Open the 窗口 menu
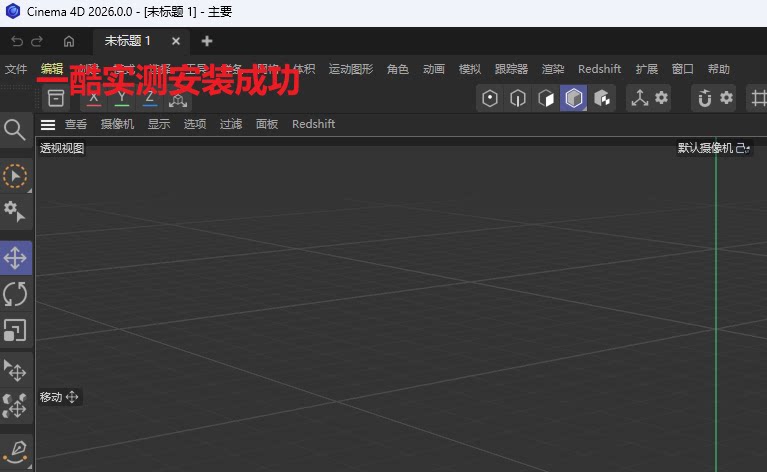This screenshot has height=472, width=767. [682, 69]
